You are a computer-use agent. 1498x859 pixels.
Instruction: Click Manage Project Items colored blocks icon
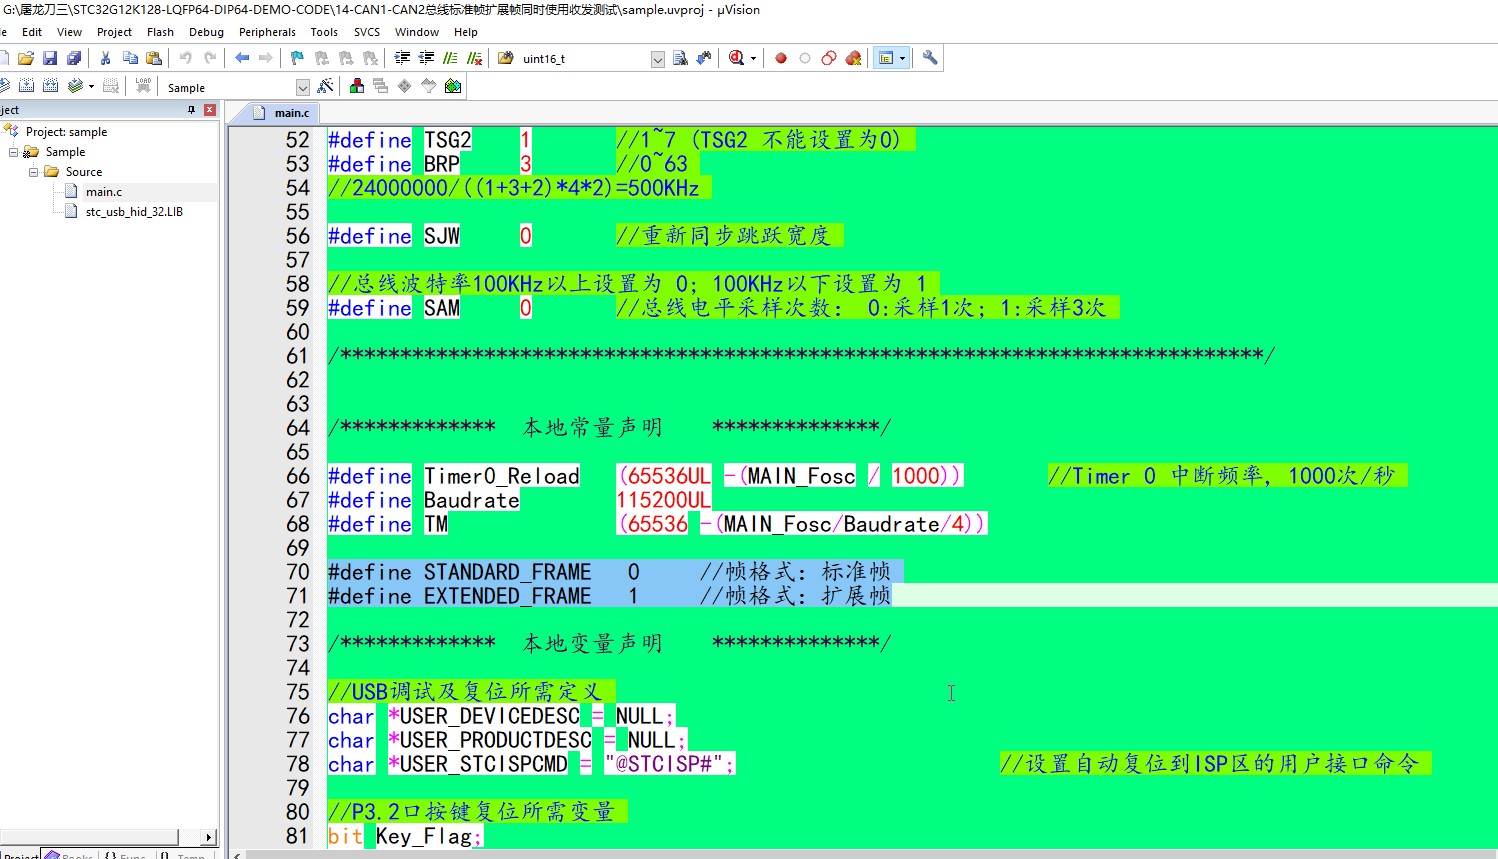(357, 87)
